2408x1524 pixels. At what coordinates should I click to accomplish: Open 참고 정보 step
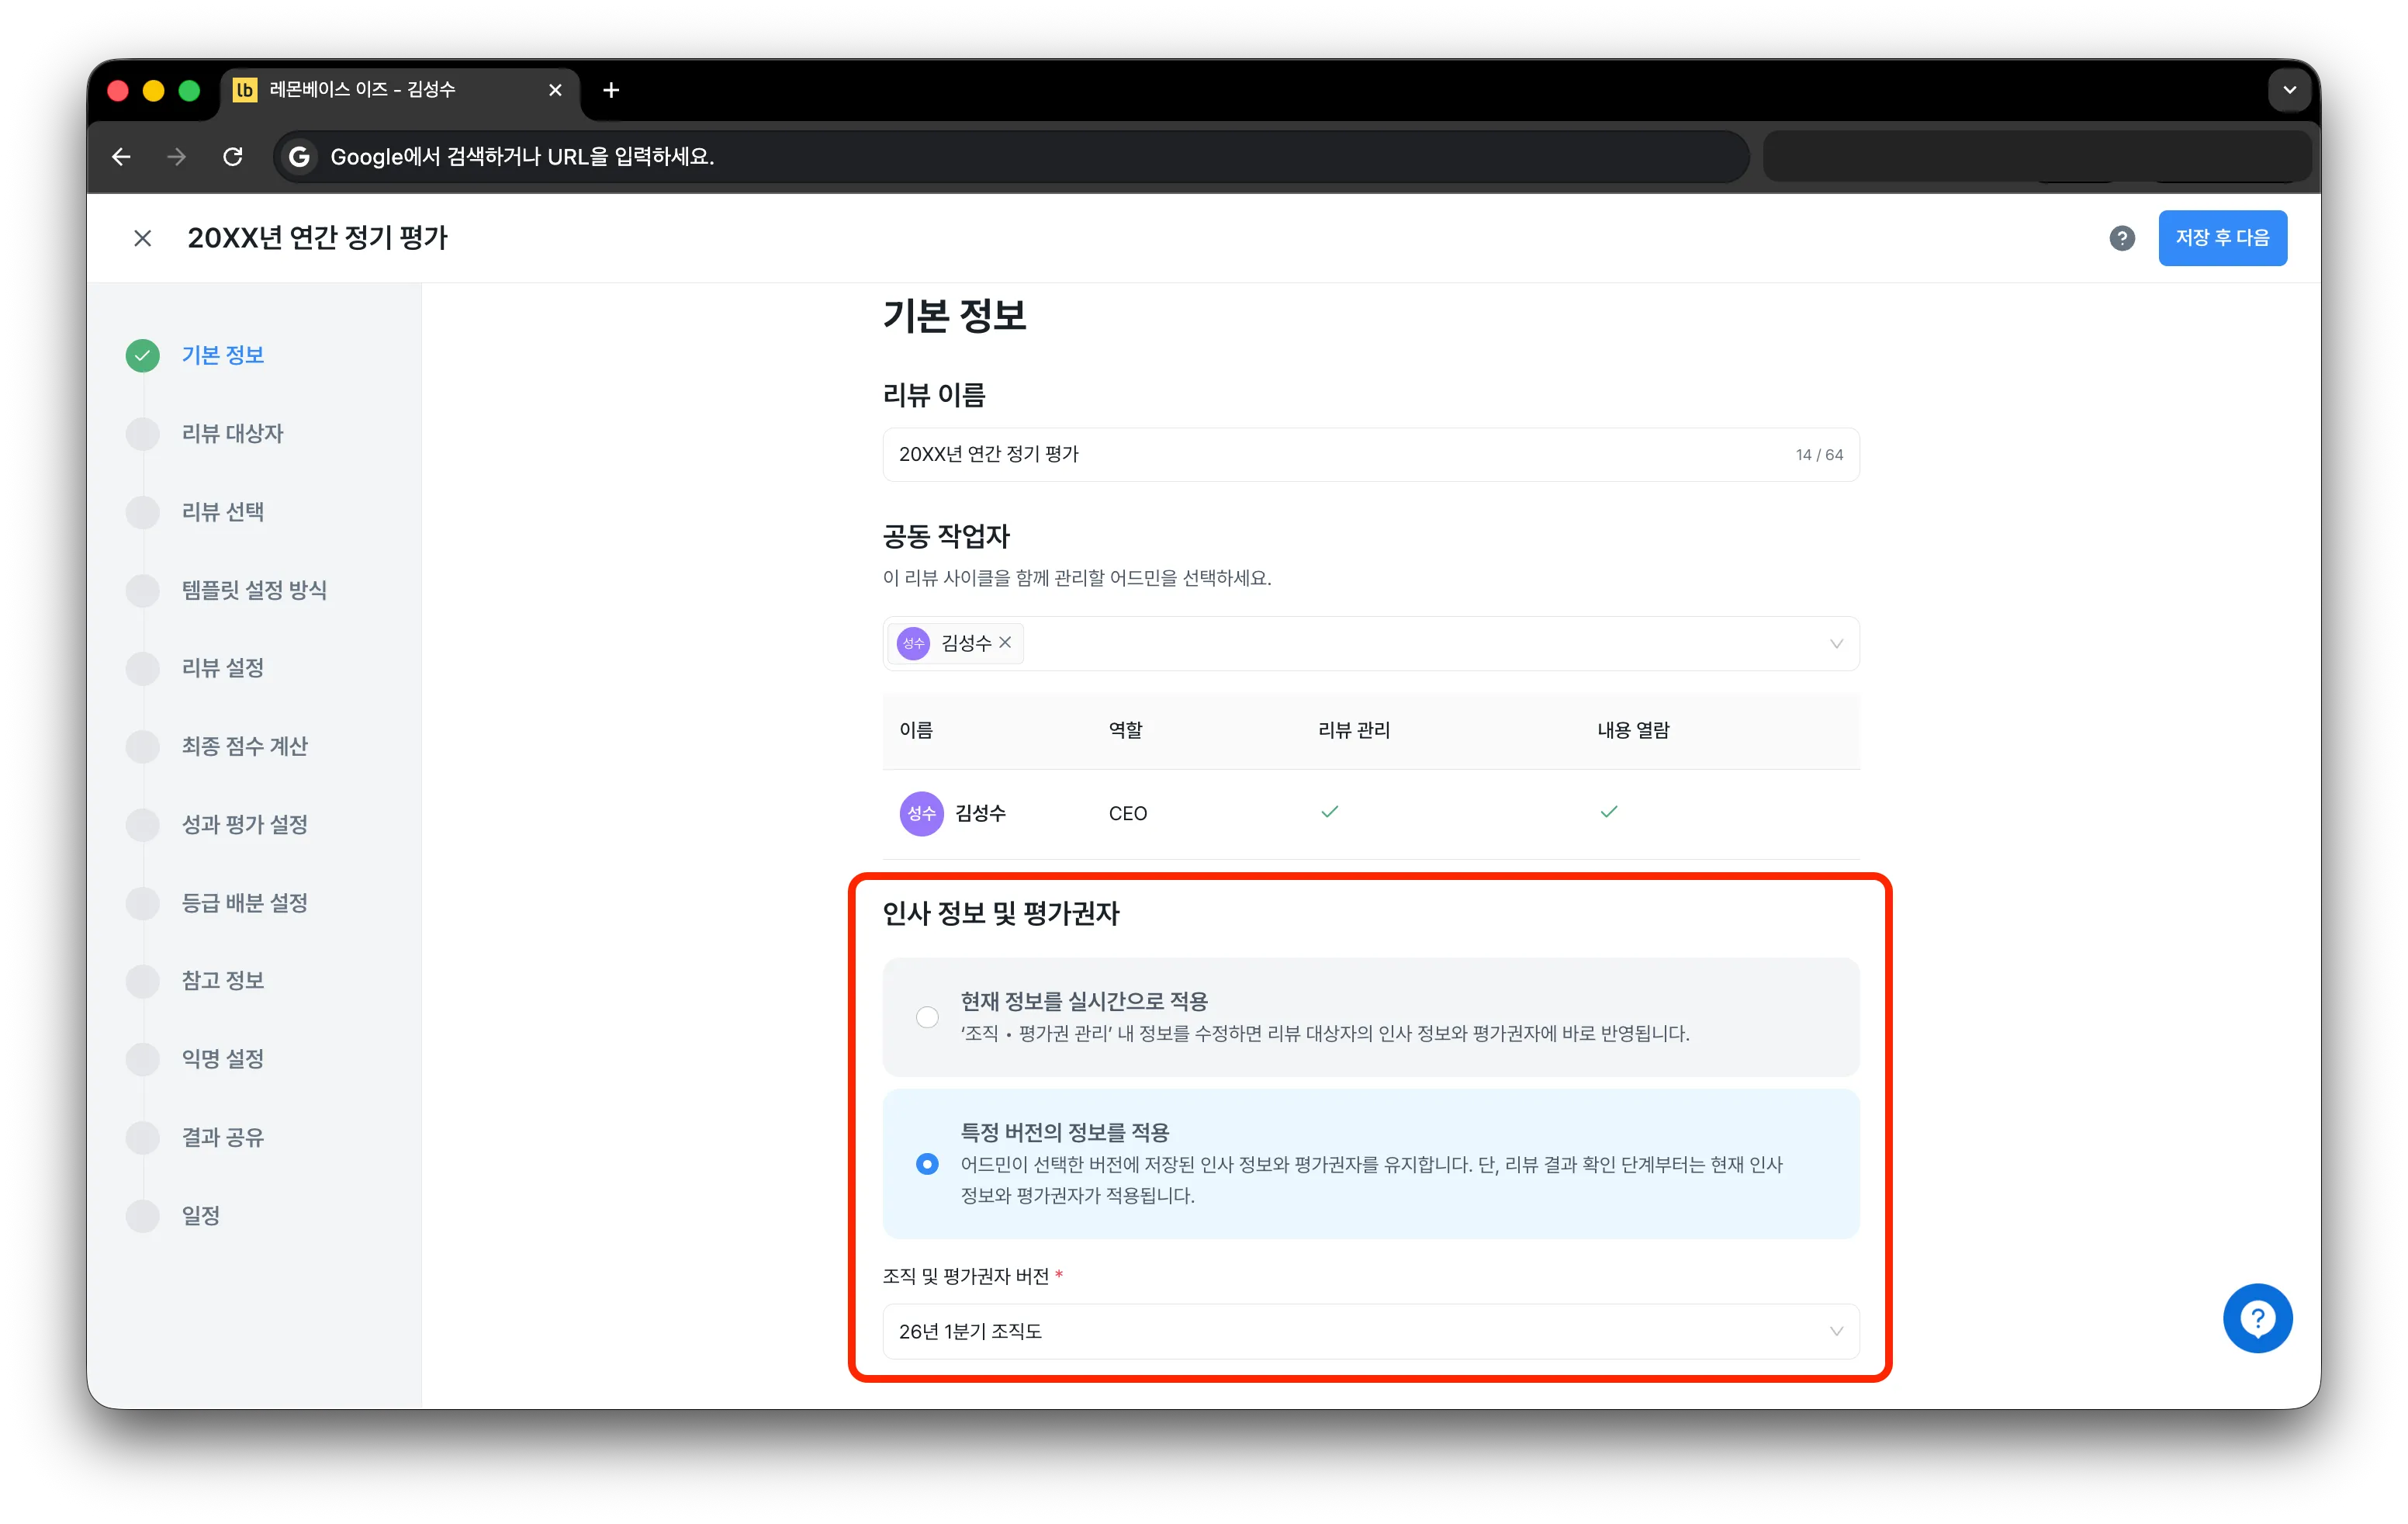(x=222, y=981)
